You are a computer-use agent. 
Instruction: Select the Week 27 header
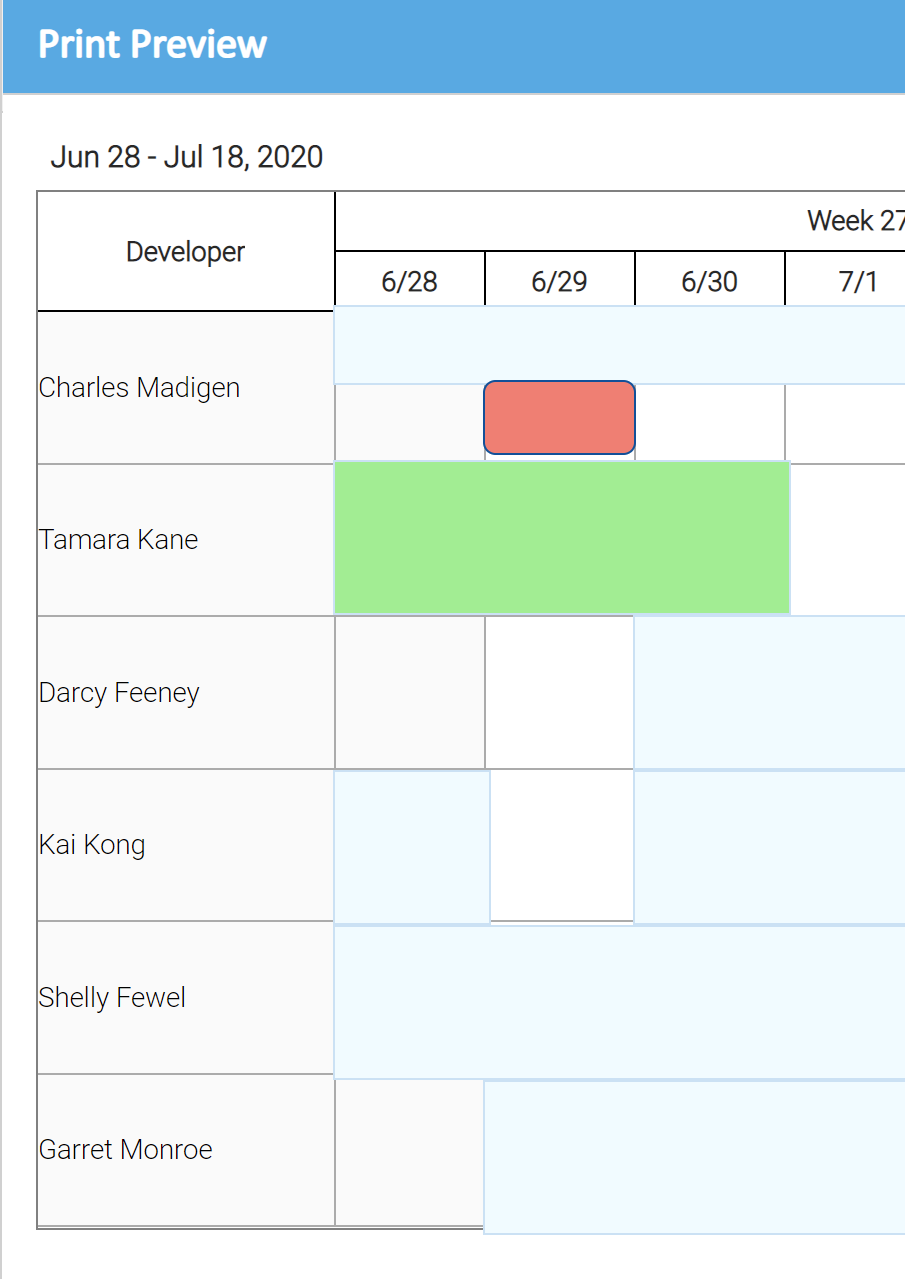[x=853, y=221]
